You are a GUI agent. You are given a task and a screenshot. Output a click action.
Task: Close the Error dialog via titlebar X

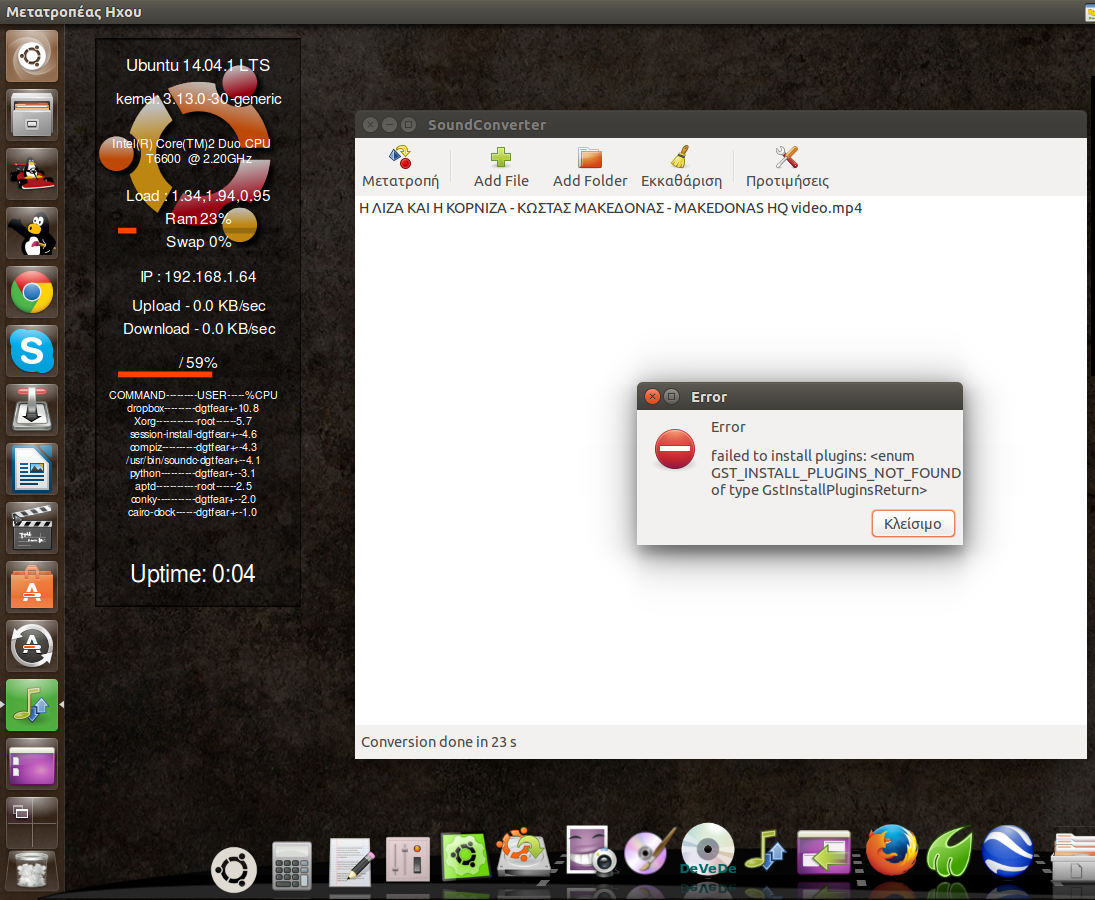tap(652, 396)
